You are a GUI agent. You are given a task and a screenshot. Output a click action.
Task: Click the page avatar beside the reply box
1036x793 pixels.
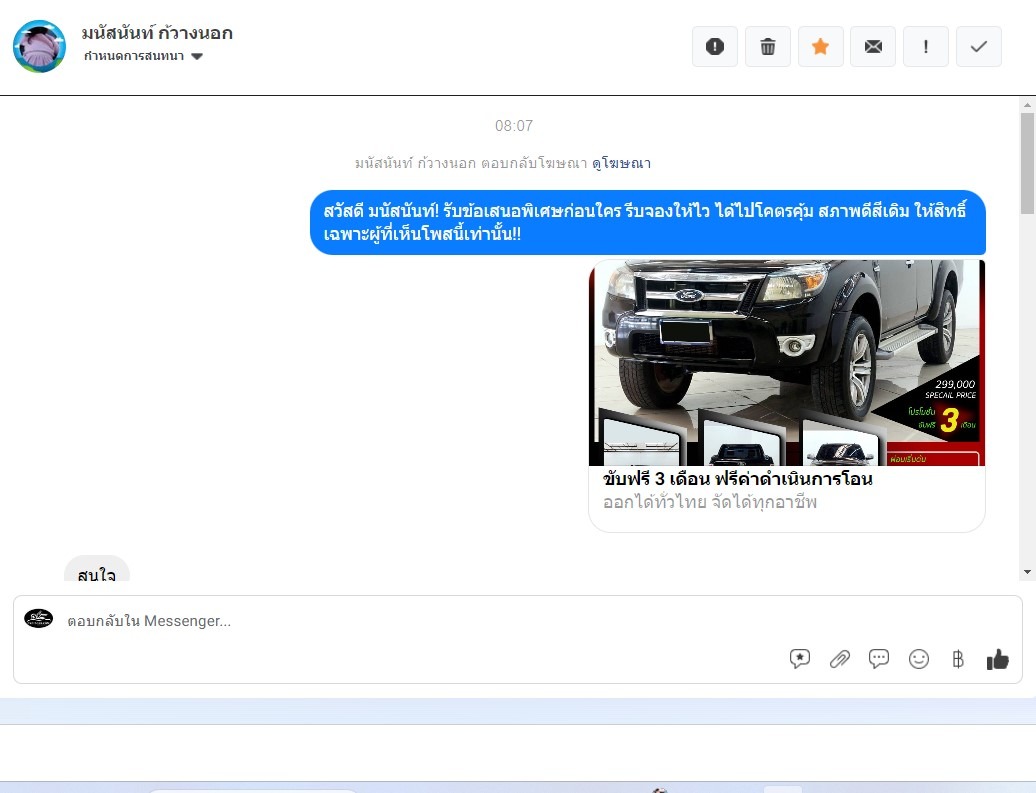coord(38,619)
